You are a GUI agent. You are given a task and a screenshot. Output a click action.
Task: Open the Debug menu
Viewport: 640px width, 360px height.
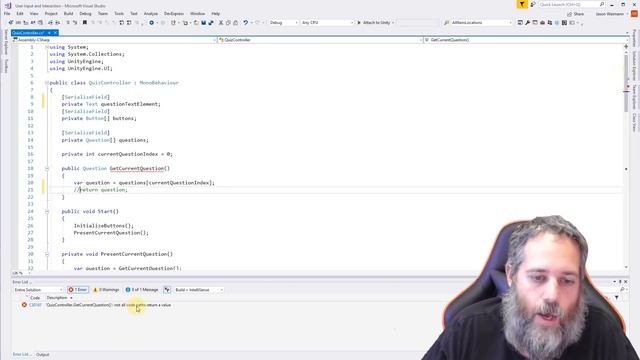pos(85,14)
